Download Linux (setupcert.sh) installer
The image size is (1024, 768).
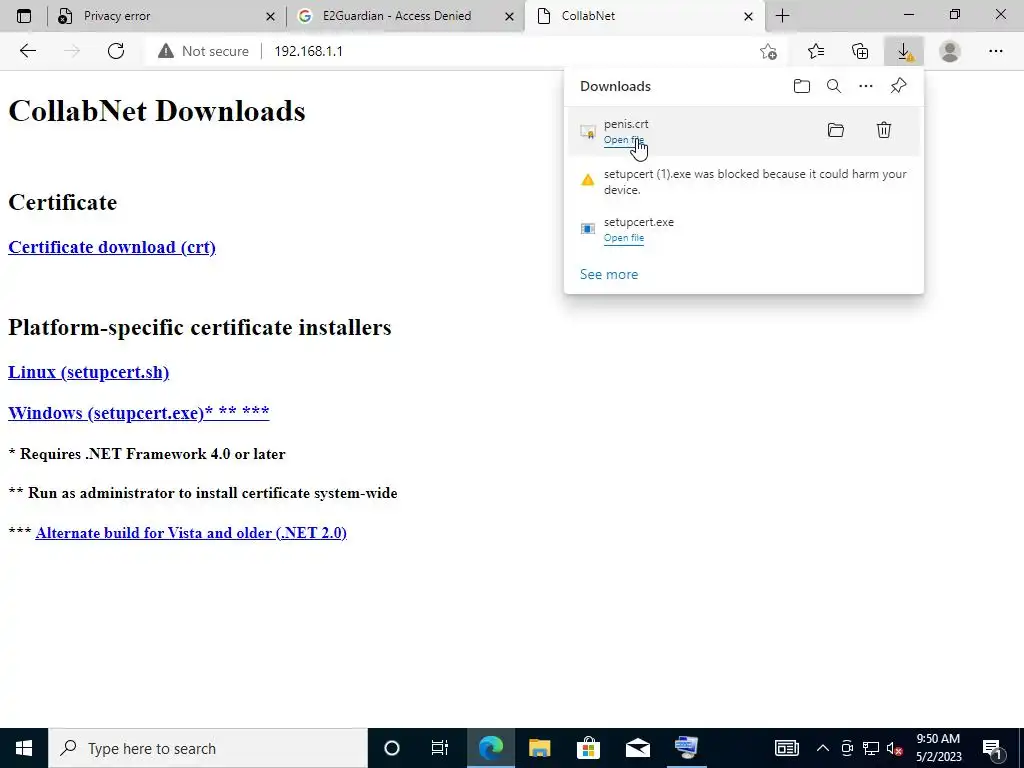click(88, 372)
